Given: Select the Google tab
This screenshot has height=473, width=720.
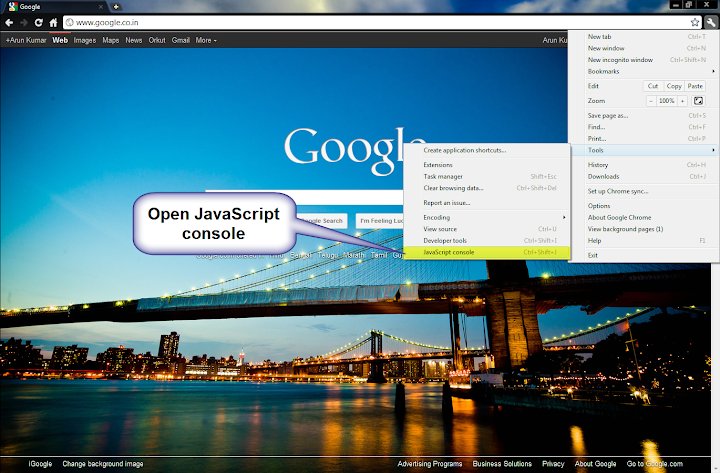Looking at the screenshot, I should [x=55, y=7].
